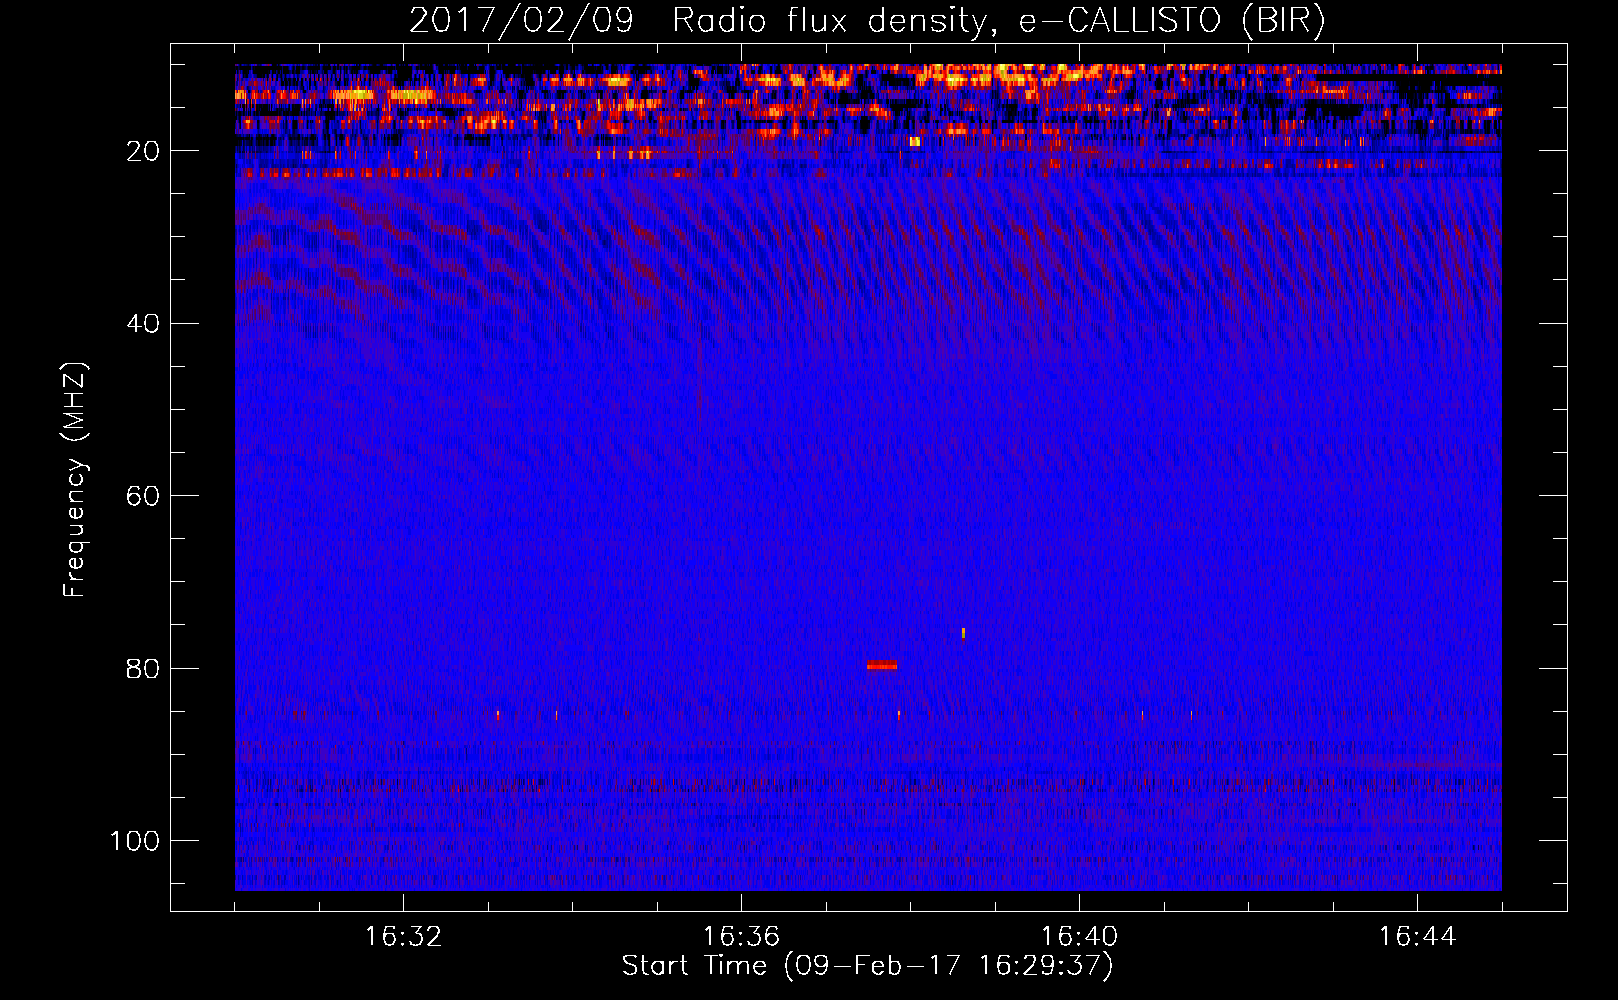The height and width of the screenshot is (1000, 1618).
Task: Click the plot title '2017/02/09 Radio flux density, e-CALLISTO (BIR)'
Action: (x=867, y=21)
